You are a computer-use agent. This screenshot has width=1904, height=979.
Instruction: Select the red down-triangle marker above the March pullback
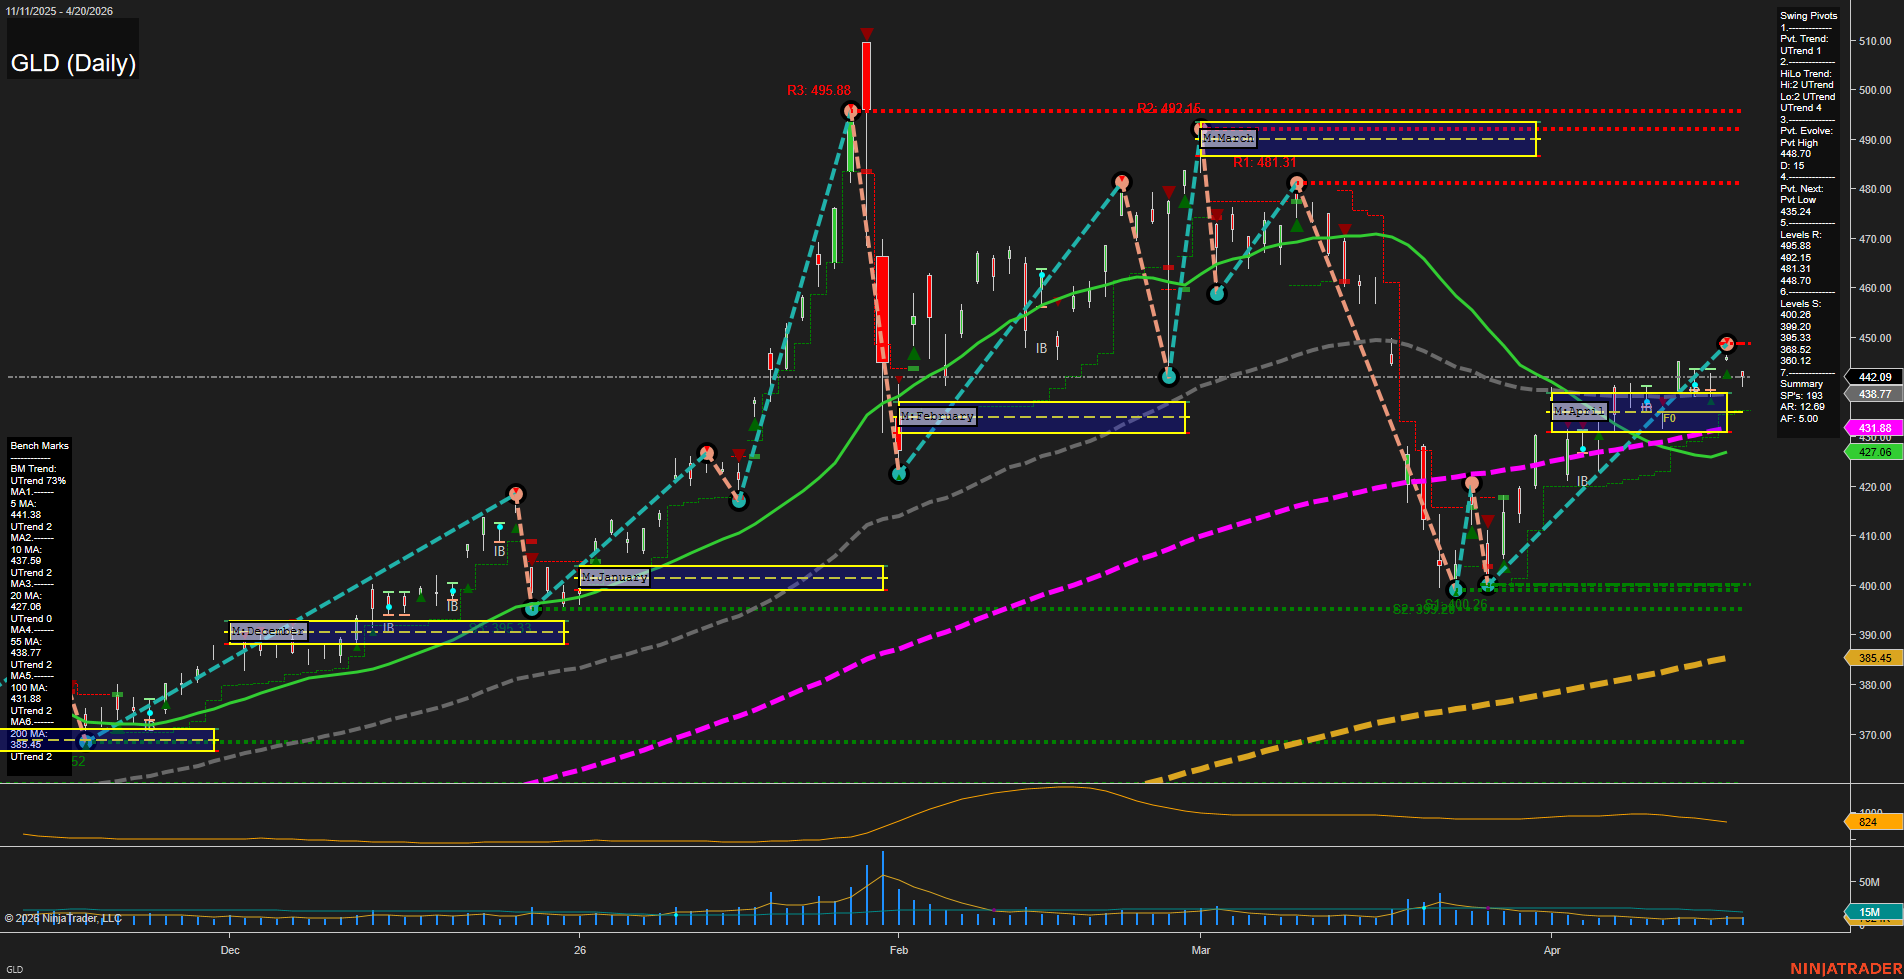pos(1344,230)
